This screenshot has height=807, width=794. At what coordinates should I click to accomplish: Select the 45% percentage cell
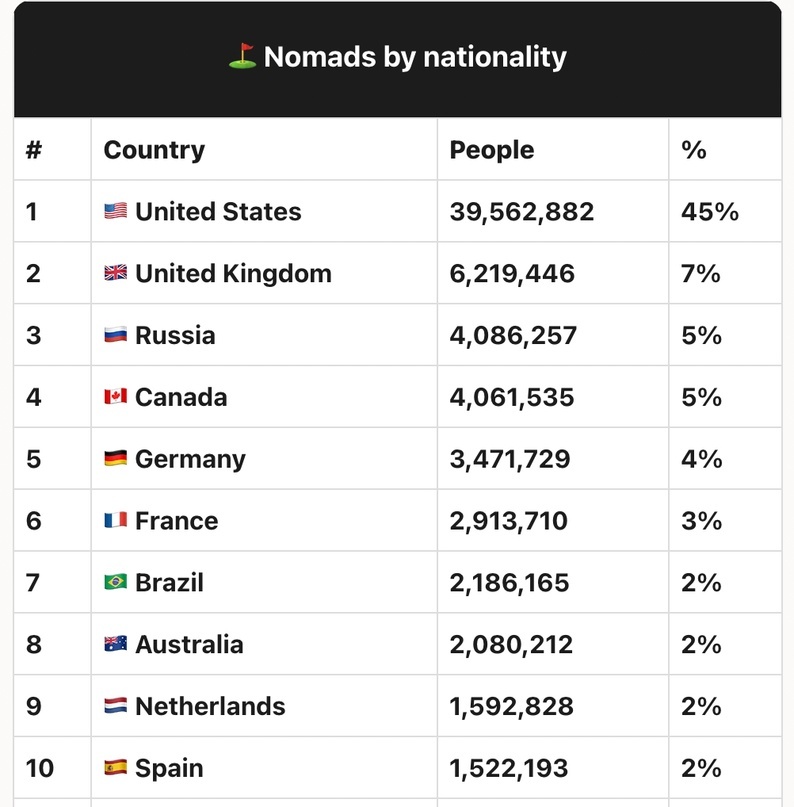pyautogui.click(x=710, y=212)
